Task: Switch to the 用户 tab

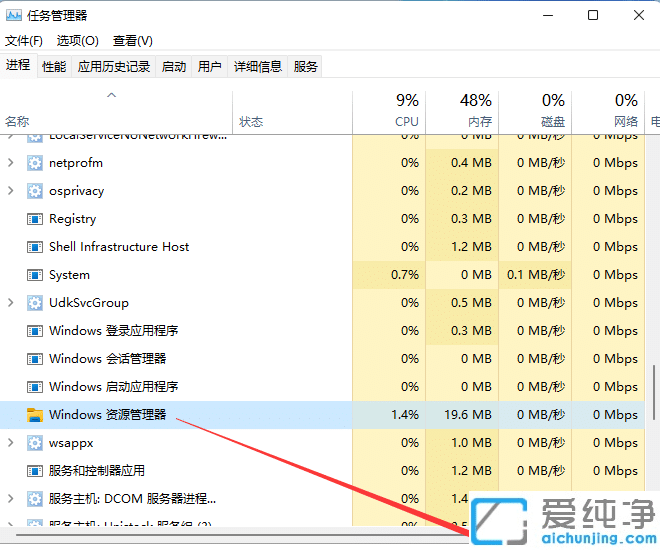Action: point(210,66)
